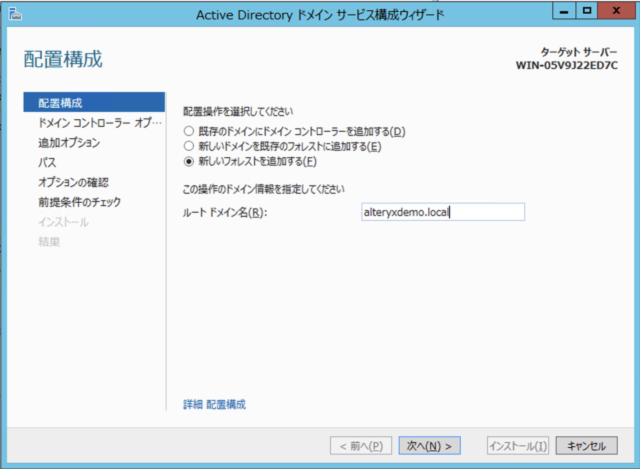Minimize the wizard window
Screen dimensions: 640x469
[564, 11]
